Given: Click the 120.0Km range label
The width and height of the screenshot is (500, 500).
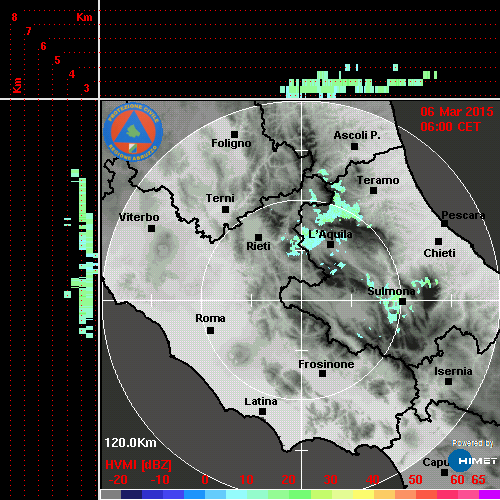Looking at the screenshot, I should (130, 443).
